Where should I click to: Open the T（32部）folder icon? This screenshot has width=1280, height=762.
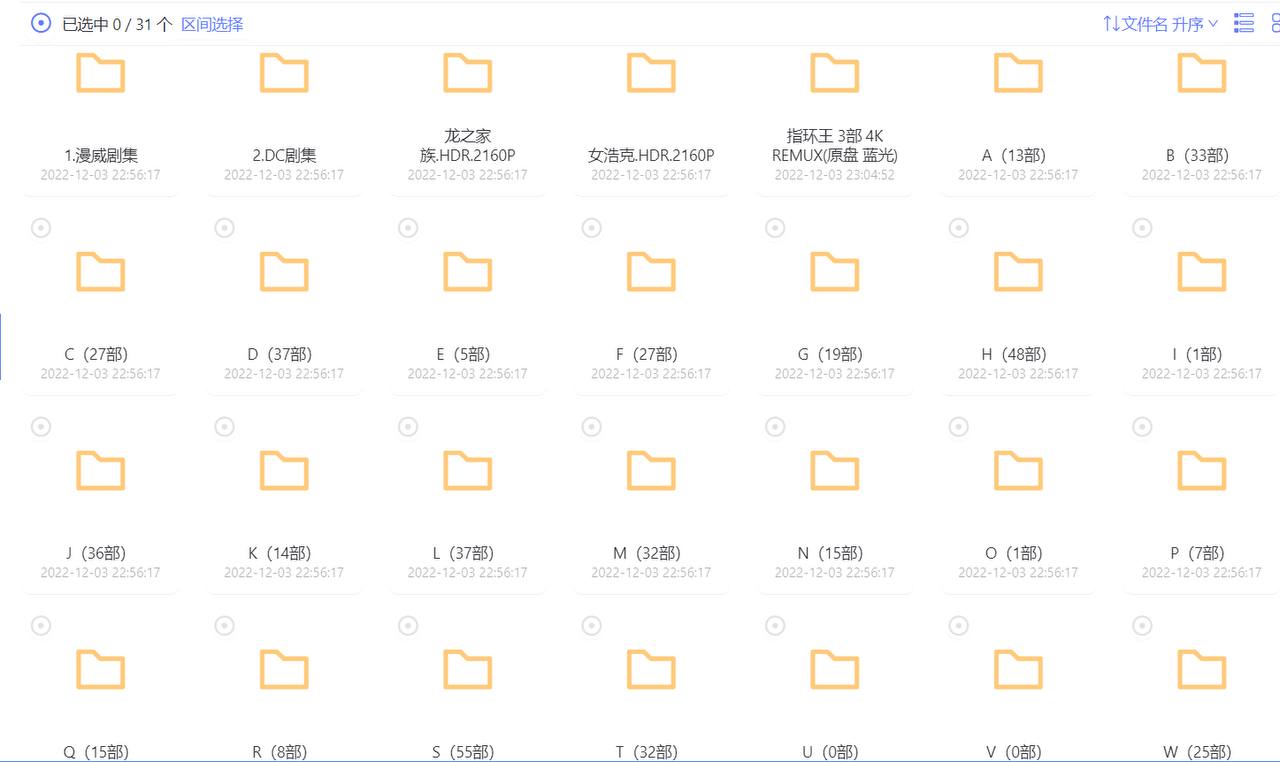[x=651, y=669]
